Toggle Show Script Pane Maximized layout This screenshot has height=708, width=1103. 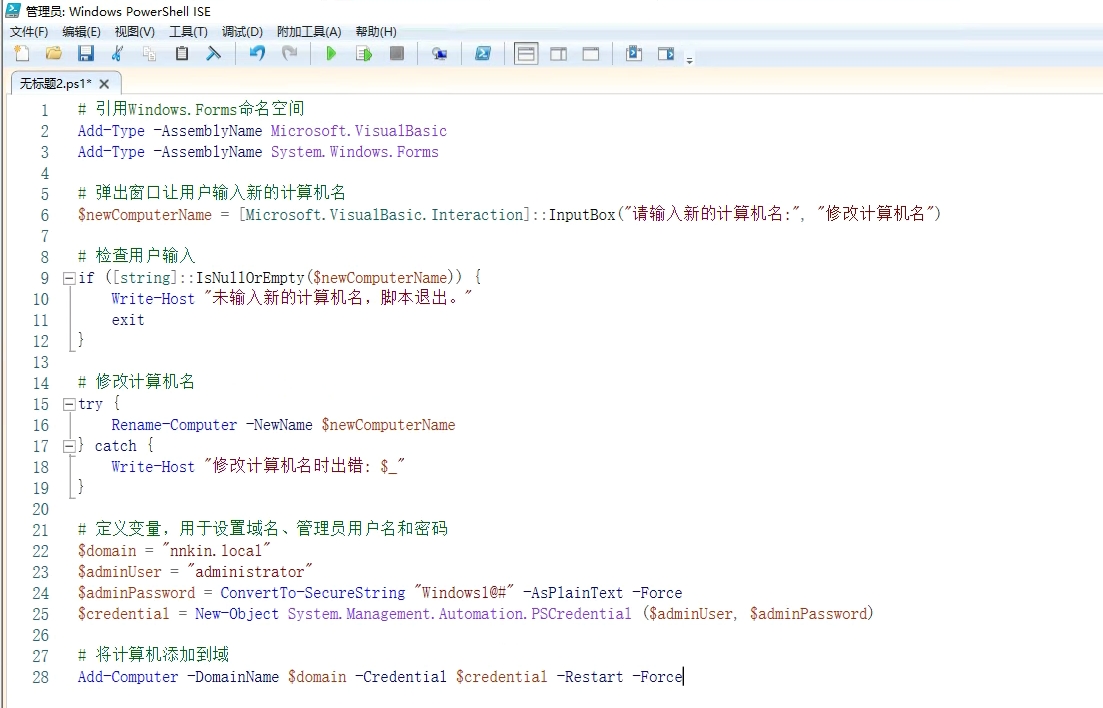(591, 54)
